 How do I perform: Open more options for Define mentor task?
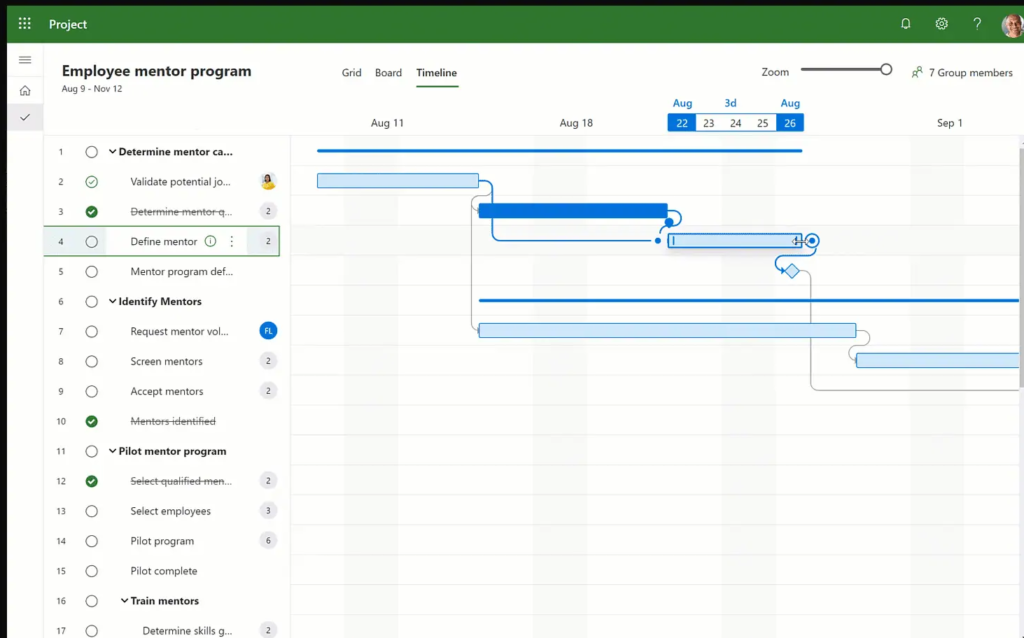232,241
